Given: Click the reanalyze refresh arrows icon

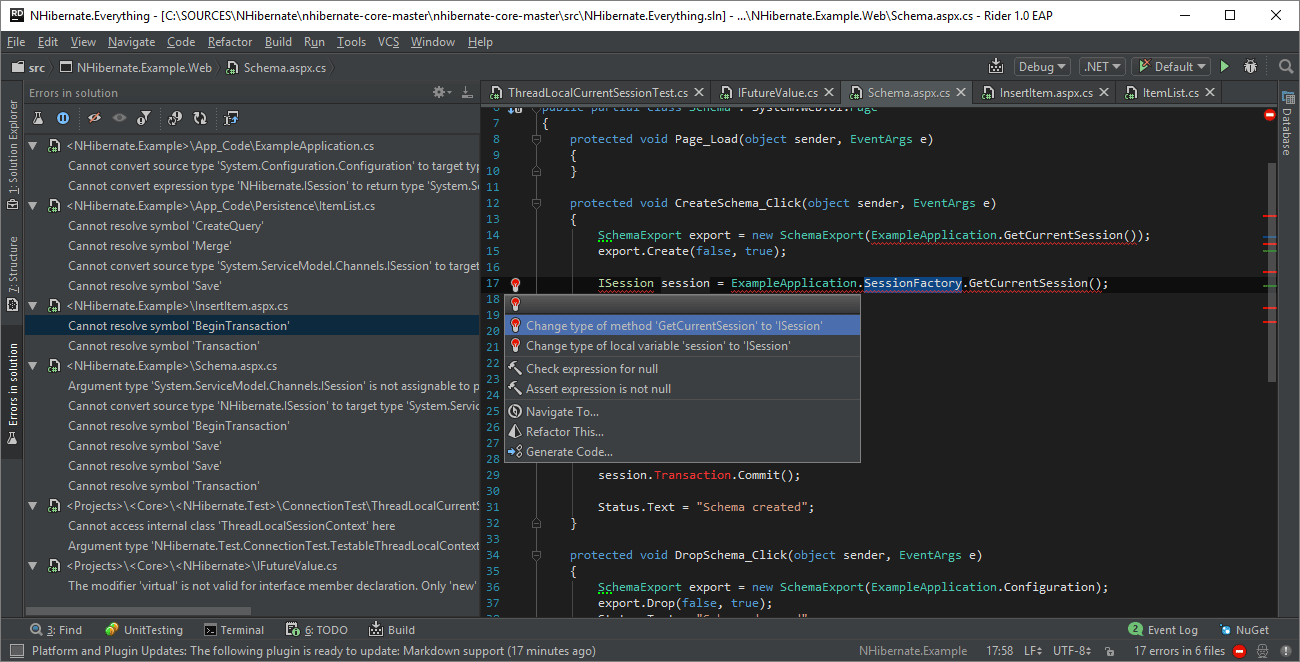Looking at the screenshot, I should pos(200,118).
